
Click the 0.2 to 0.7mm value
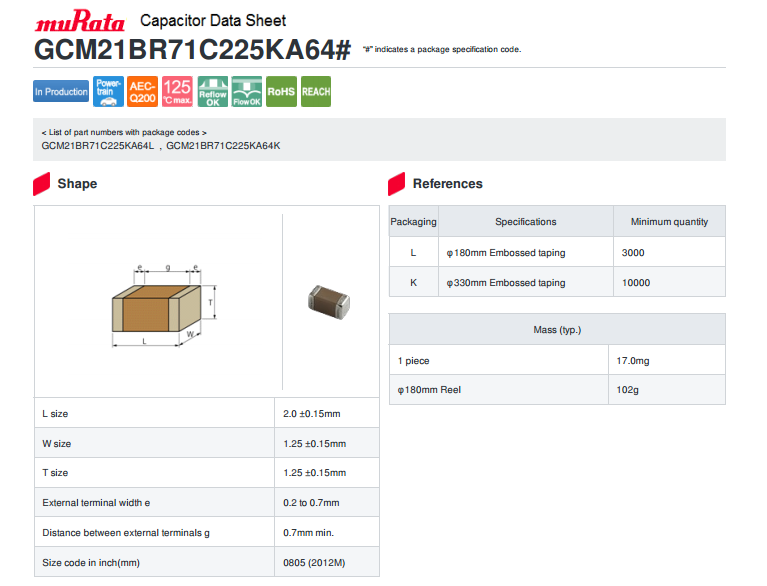311,503
